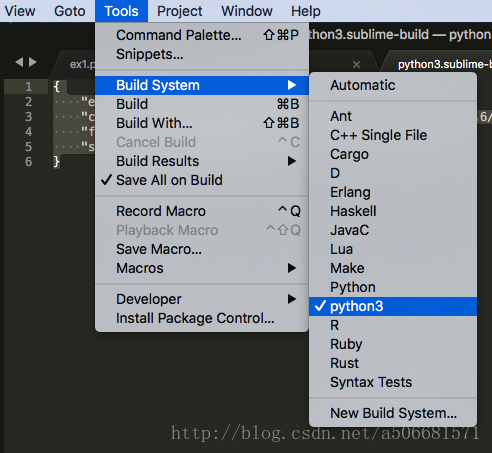Click the right tab navigation arrow
The width and height of the screenshot is (492, 453).
coord(33,62)
